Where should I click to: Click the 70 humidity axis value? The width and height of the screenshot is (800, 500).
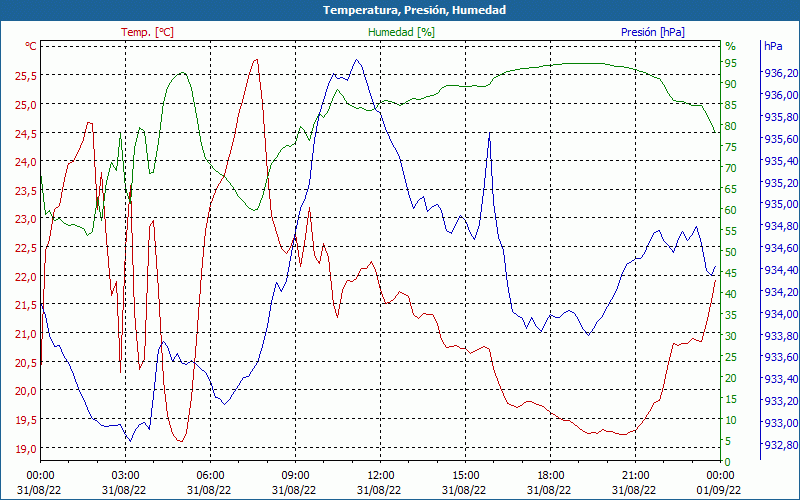(x=731, y=168)
